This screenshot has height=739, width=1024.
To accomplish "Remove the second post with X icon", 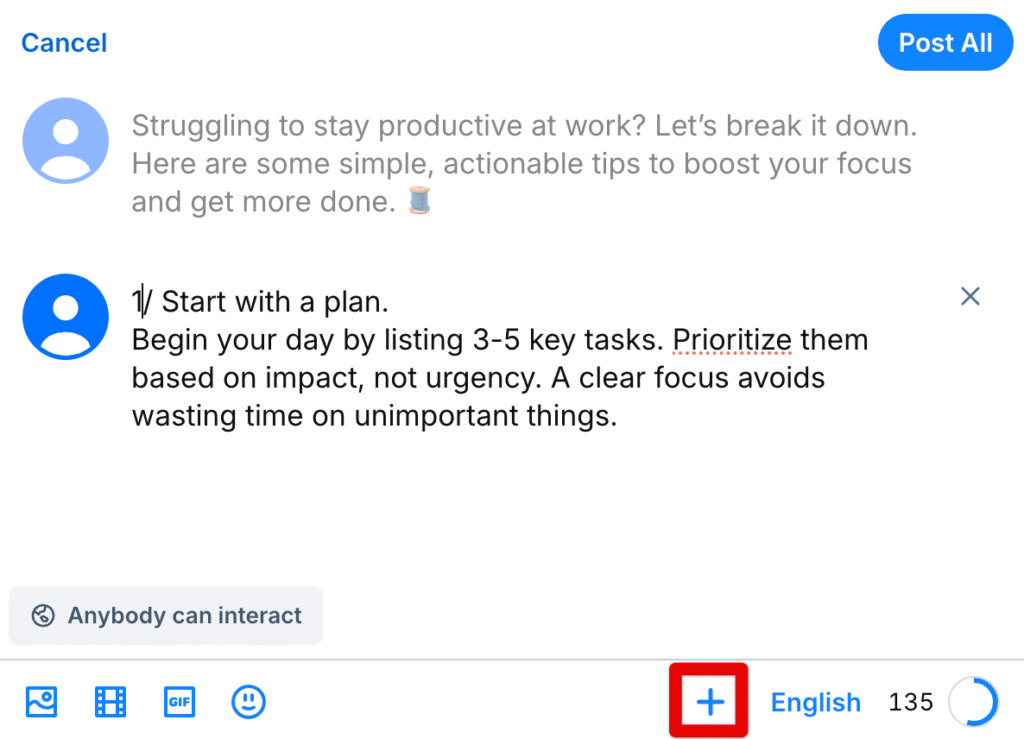I will coord(970,296).
